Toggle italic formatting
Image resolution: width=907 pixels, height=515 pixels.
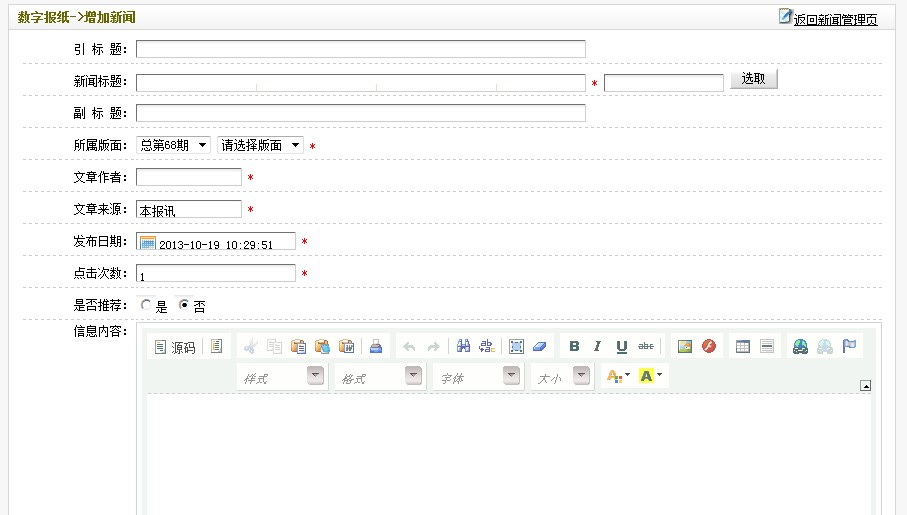[598, 346]
